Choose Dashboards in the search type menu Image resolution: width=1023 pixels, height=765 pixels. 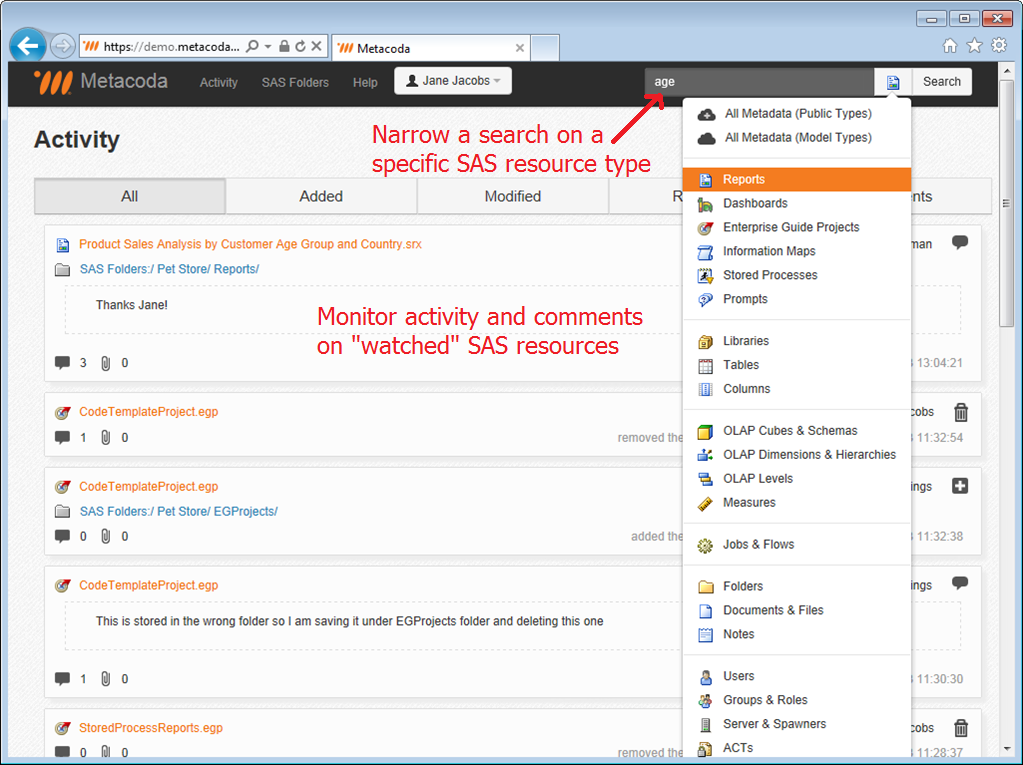(797, 203)
